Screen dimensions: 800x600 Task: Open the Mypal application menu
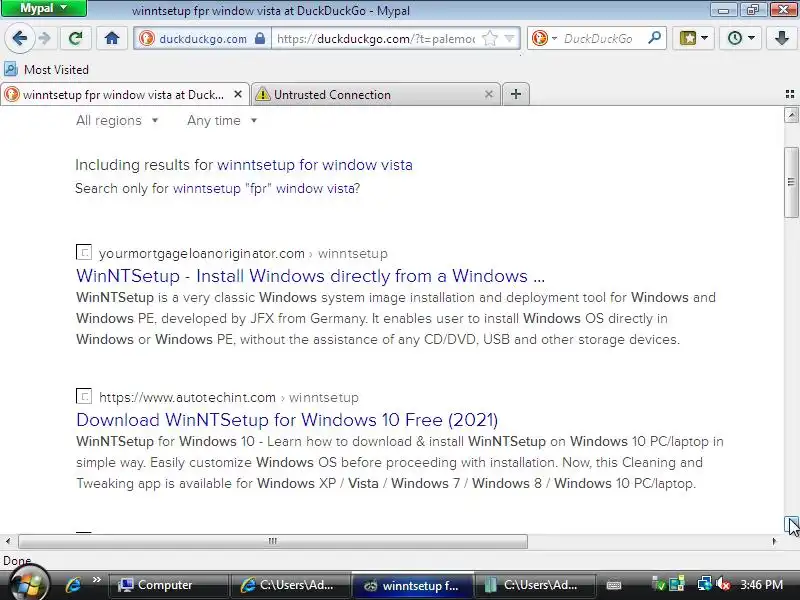click(44, 8)
